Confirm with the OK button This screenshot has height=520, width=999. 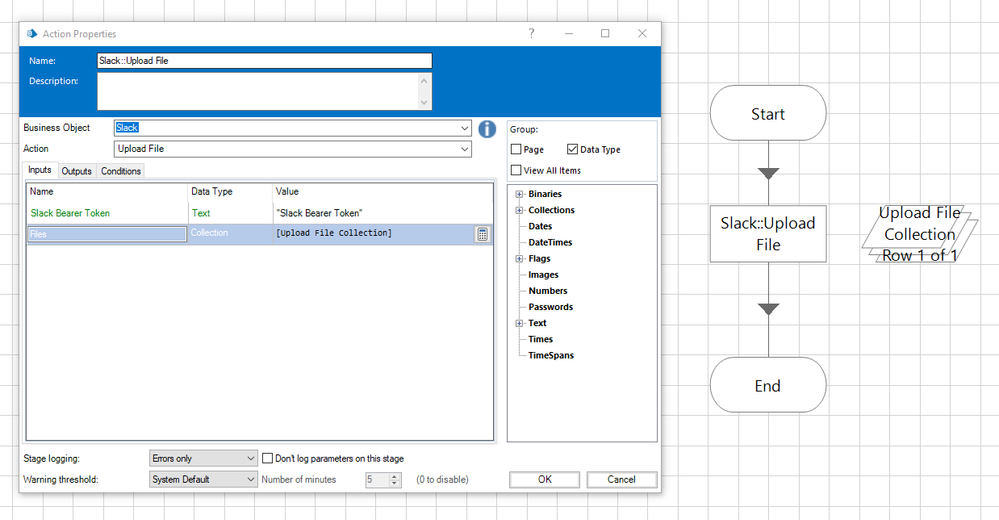pos(544,479)
